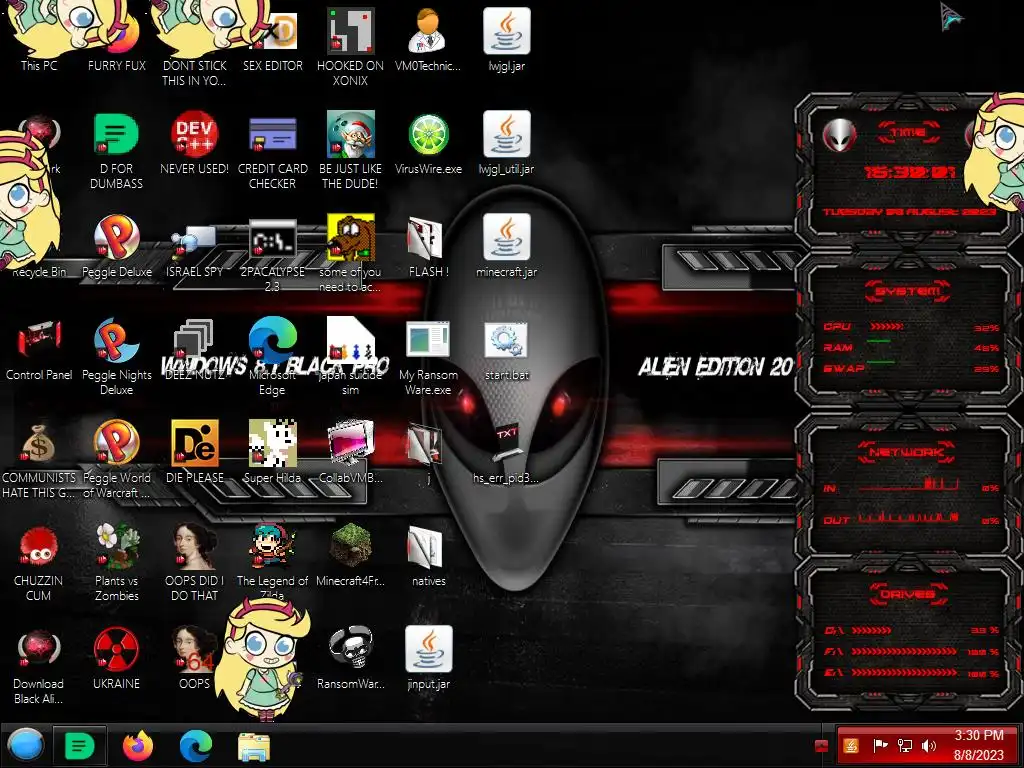Click the alien head in Time widget
Screen dimensions: 1024x768
tap(839, 135)
